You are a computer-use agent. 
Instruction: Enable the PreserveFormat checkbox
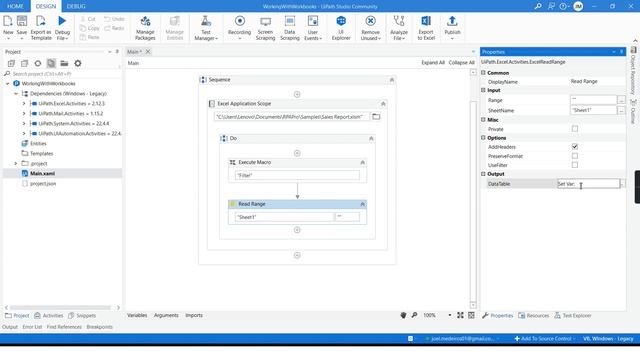[x=575, y=156]
